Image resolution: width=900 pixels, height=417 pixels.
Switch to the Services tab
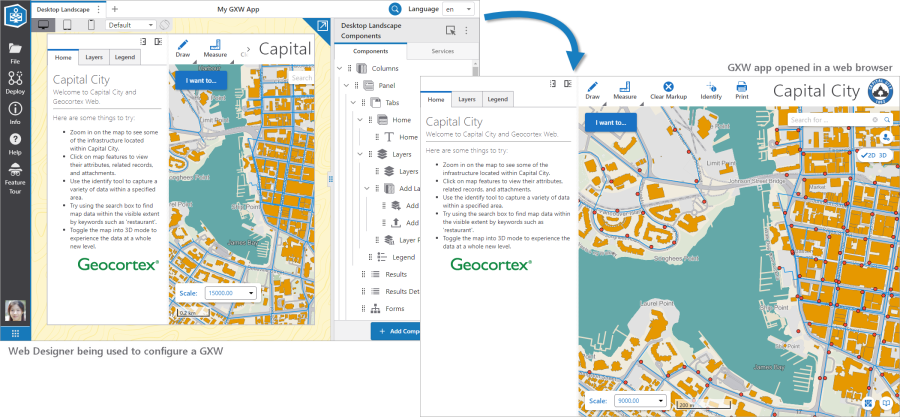tap(443, 51)
